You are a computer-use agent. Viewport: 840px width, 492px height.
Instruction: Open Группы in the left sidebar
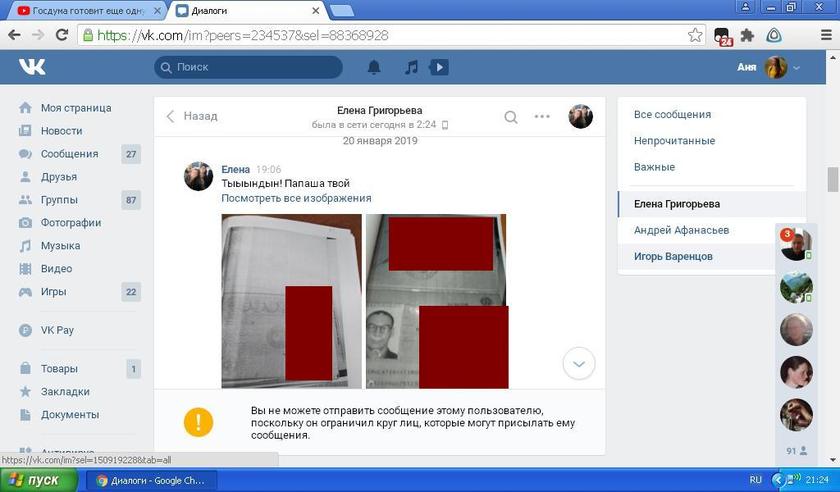(x=61, y=200)
